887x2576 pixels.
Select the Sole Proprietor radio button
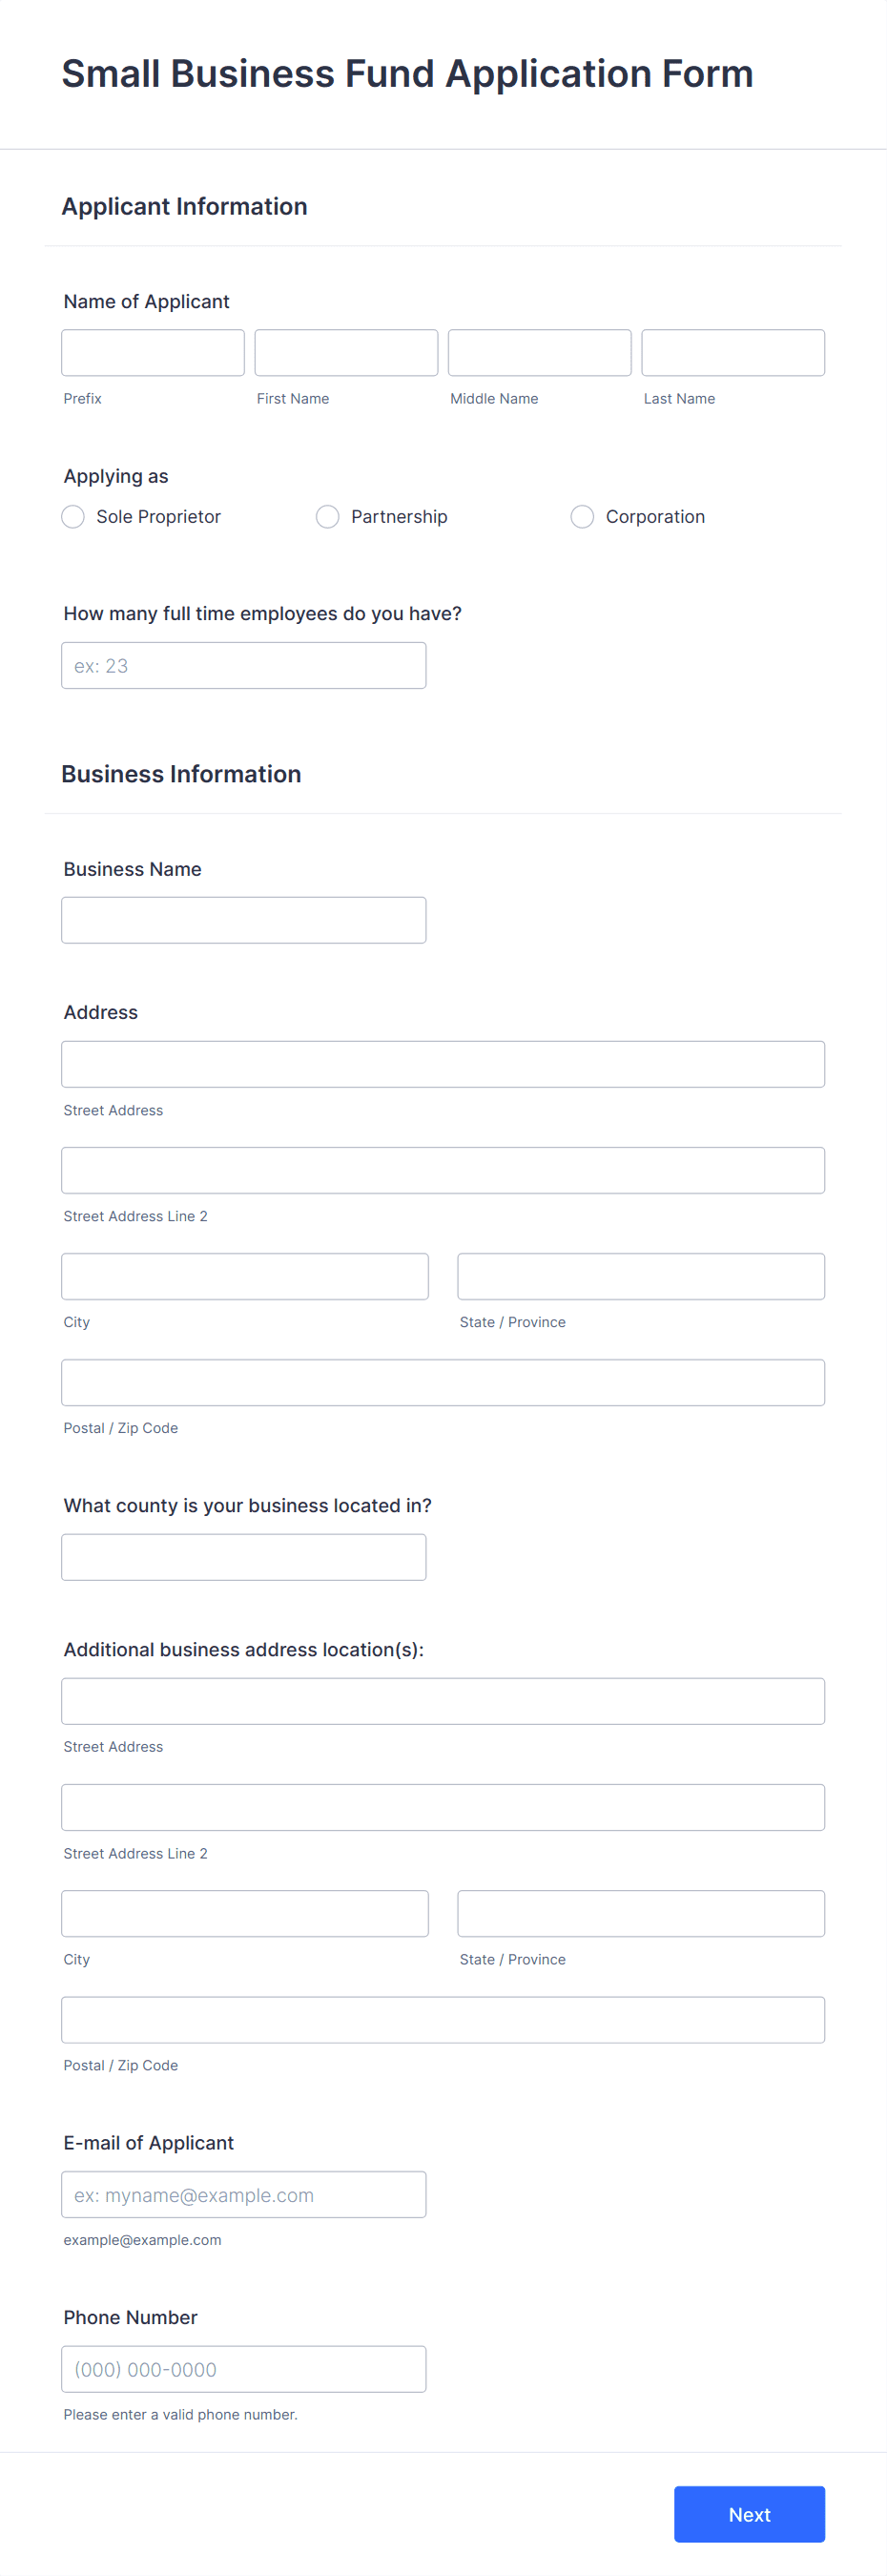72,517
